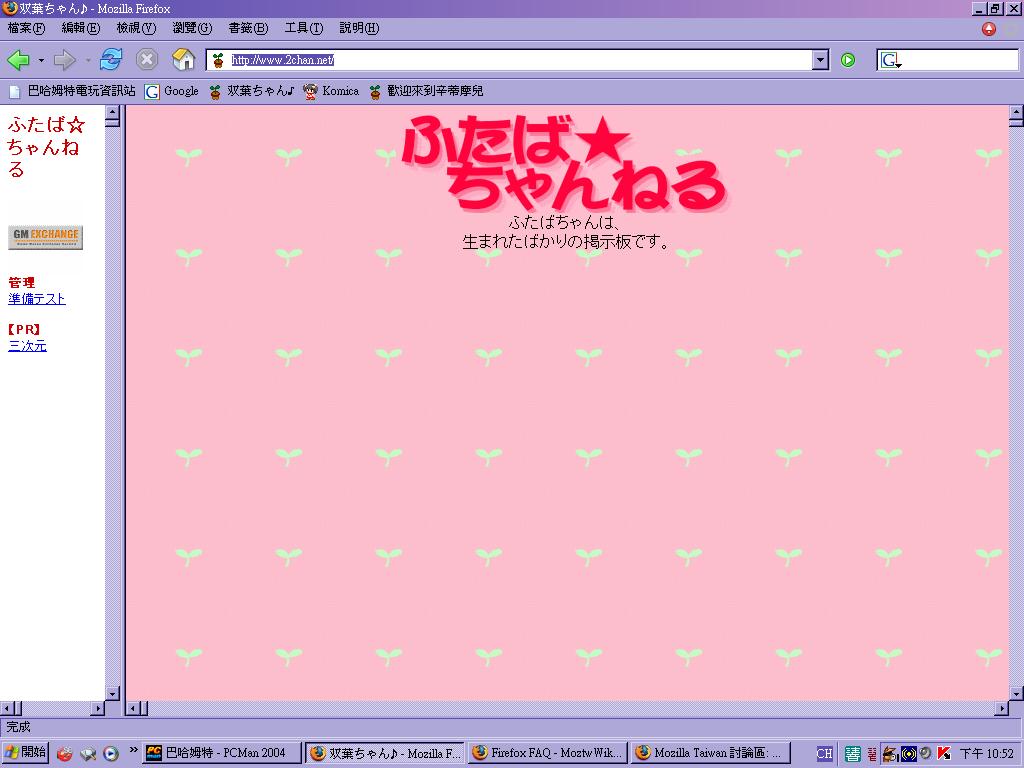Expand the address bar URL dropdown
This screenshot has height=768, width=1024.
820,60
